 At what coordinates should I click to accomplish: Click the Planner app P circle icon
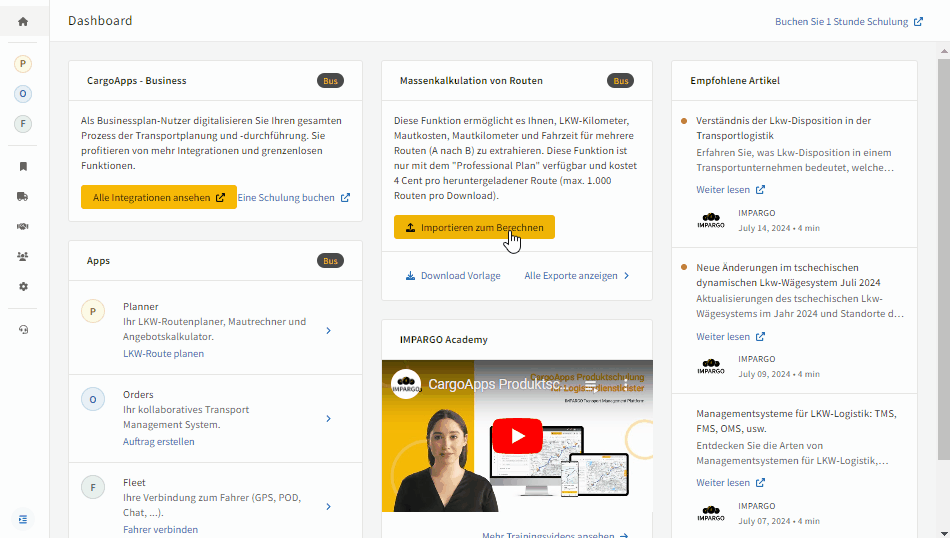click(93, 311)
